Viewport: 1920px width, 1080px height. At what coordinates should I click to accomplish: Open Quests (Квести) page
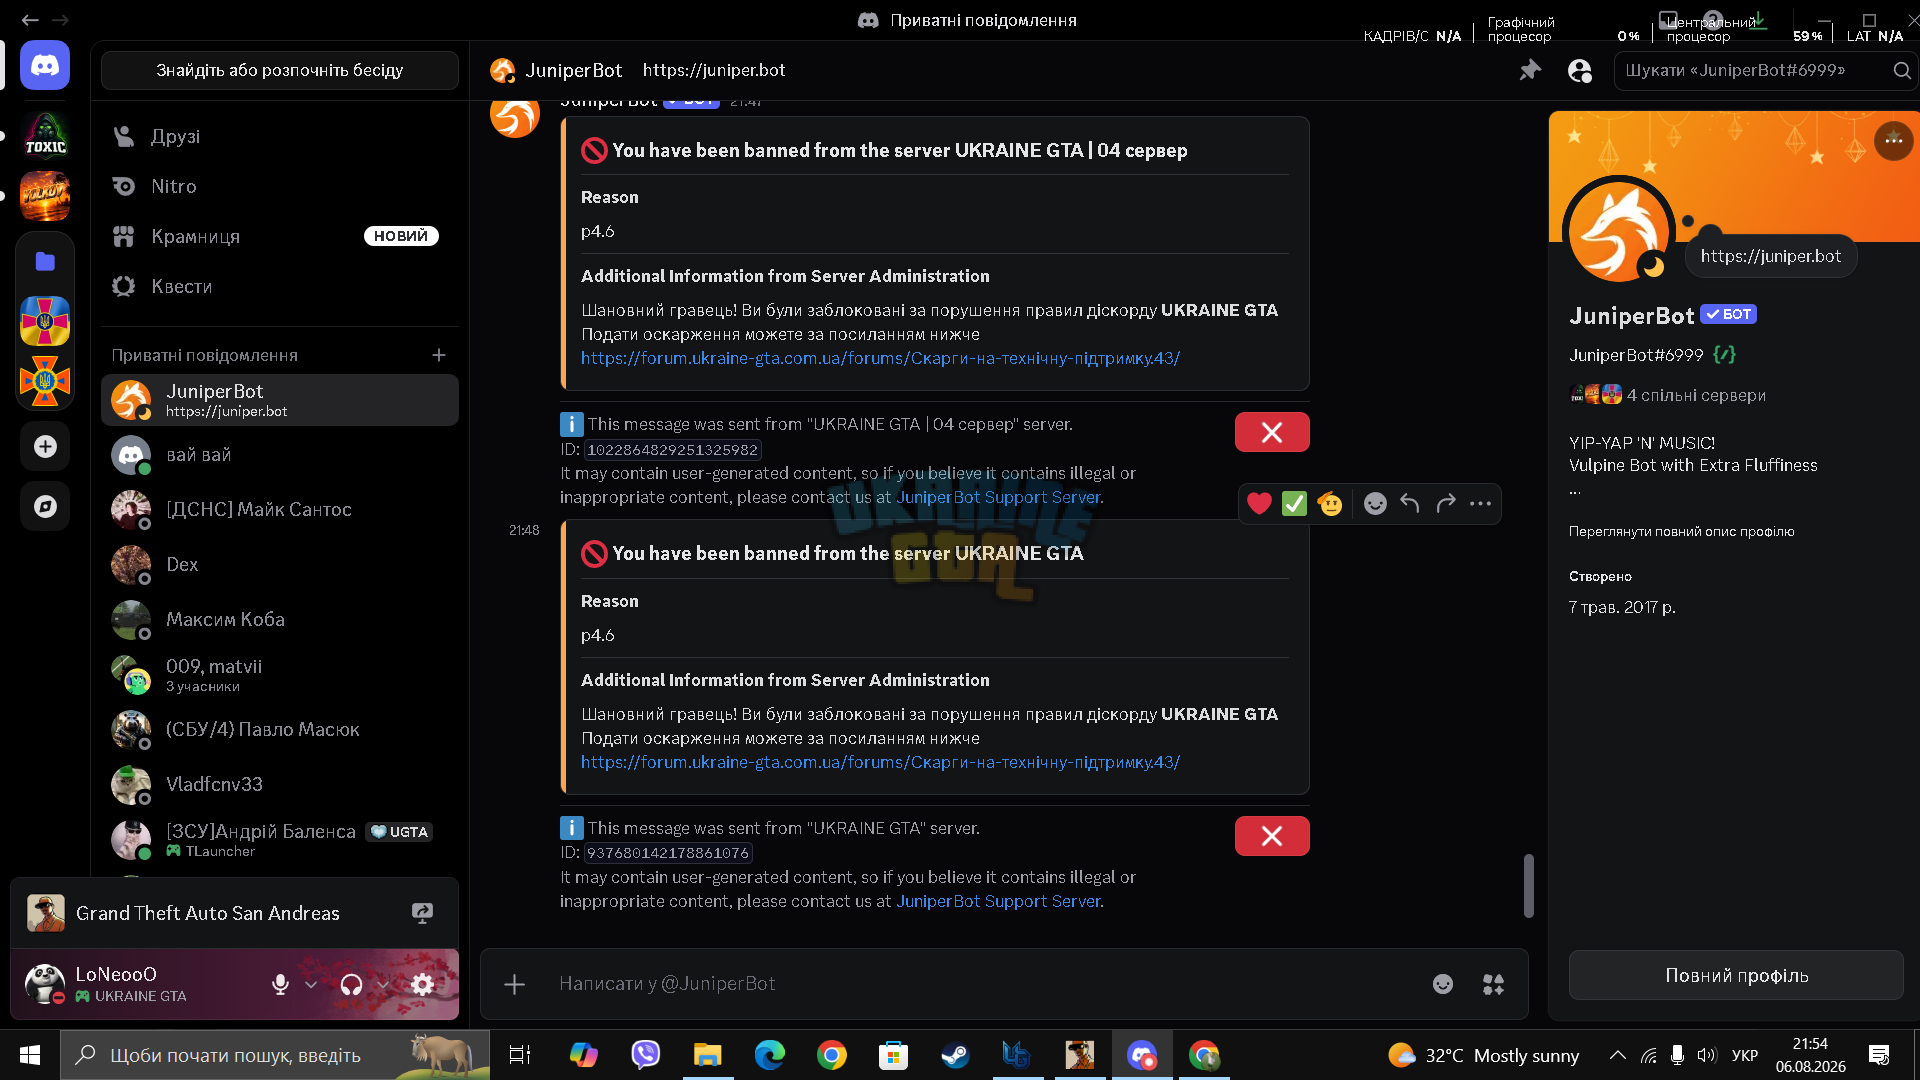pos(280,286)
